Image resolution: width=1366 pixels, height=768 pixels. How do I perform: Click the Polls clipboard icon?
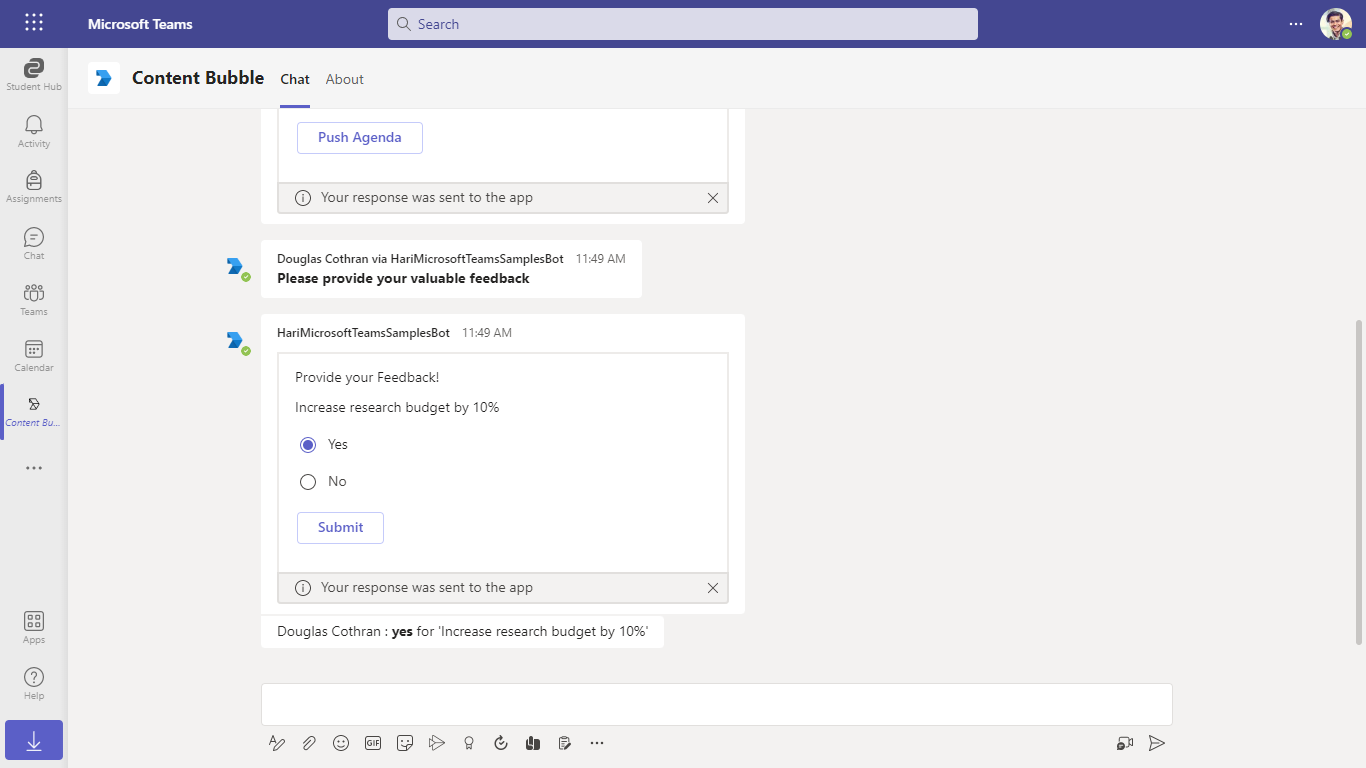pyautogui.click(x=565, y=743)
